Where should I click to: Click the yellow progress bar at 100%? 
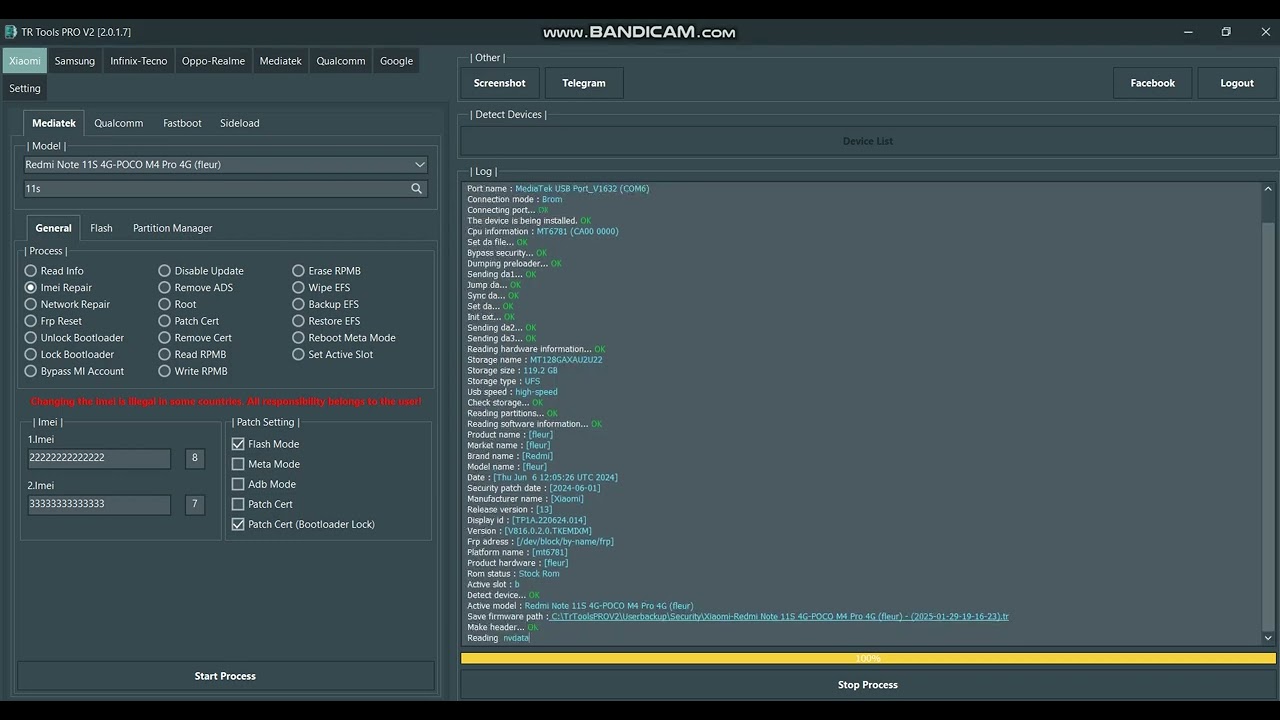click(868, 658)
